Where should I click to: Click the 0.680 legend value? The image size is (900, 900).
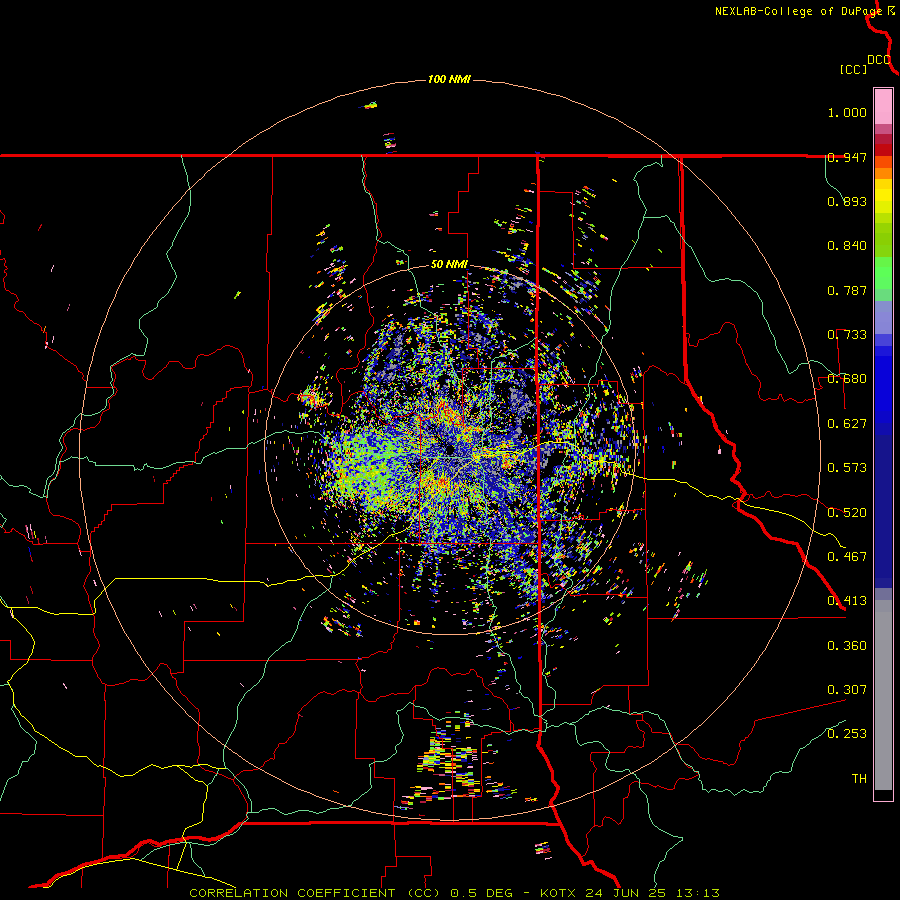point(847,379)
